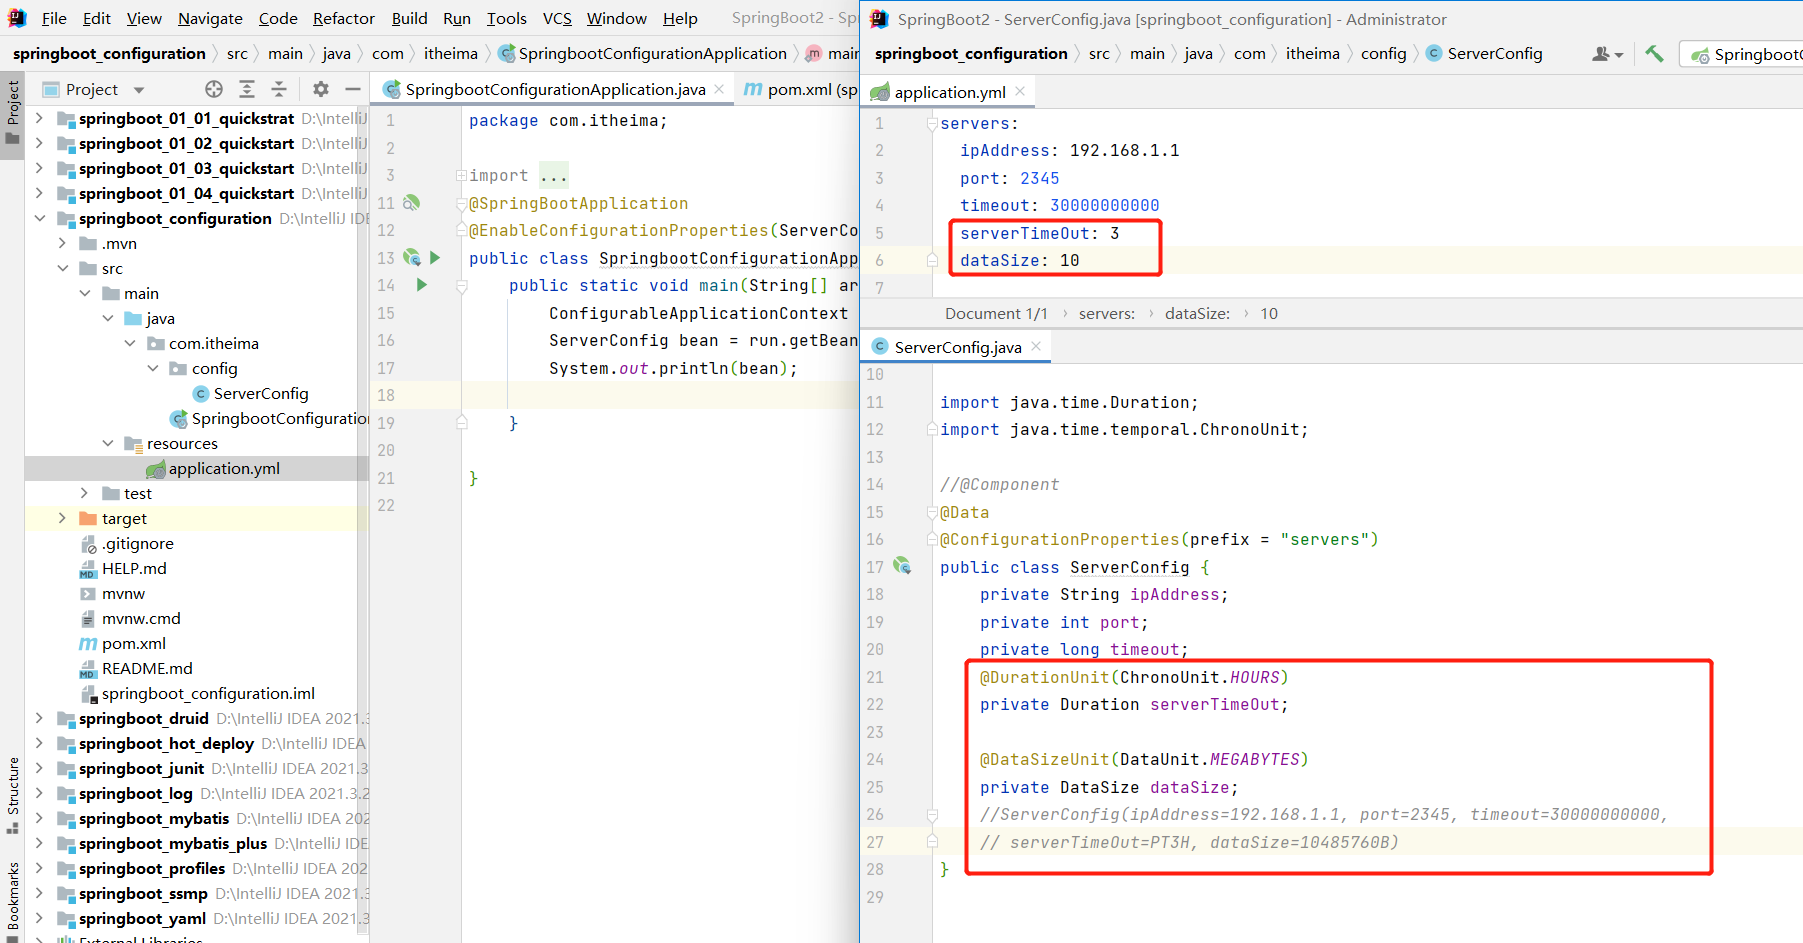1803x943 pixels.
Task: Click the Expand All icon in Project panel
Action: (x=247, y=89)
